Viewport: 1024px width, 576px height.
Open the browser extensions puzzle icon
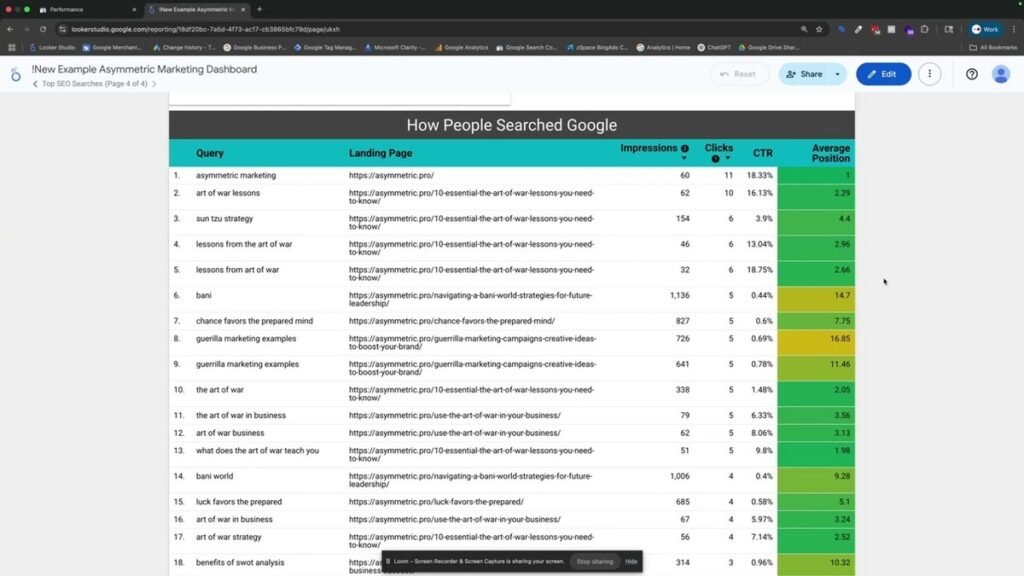pyautogui.click(x=924, y=29)
